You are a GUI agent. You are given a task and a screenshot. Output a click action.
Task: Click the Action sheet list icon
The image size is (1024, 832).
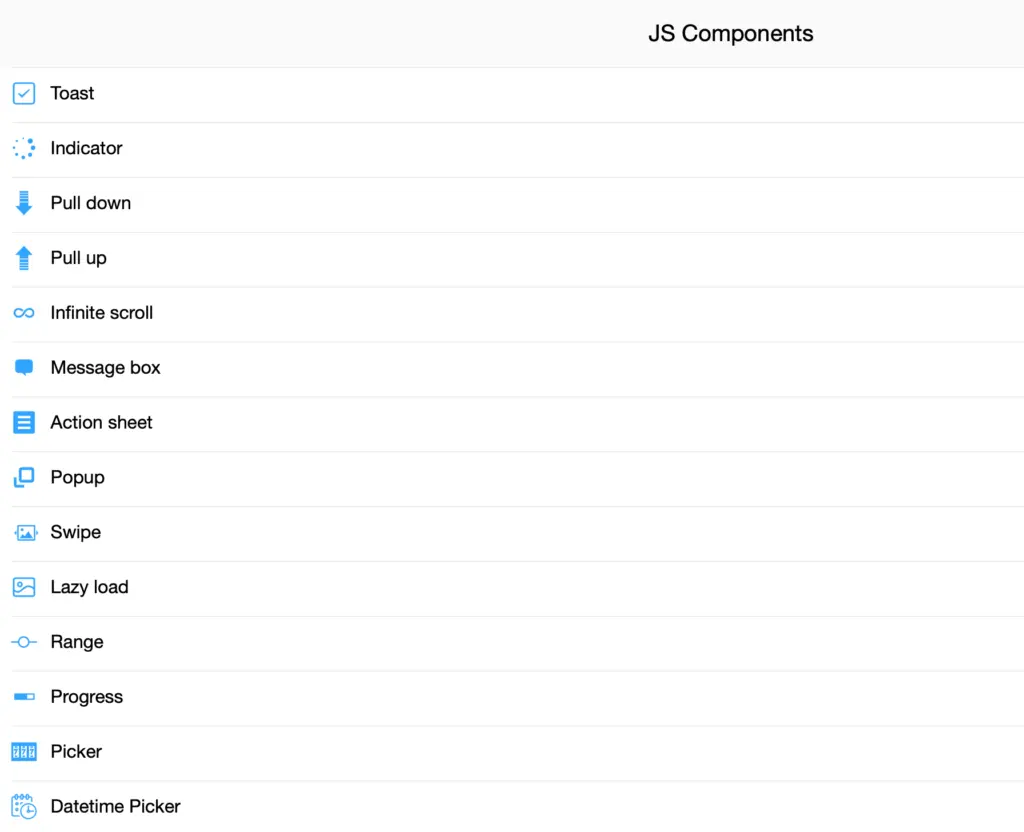click(24, 422)
